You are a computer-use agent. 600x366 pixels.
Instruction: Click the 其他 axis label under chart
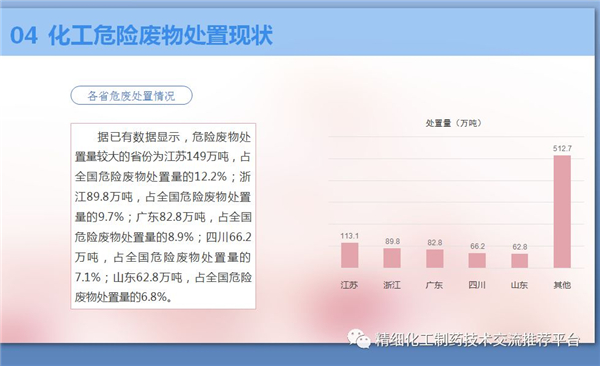[x=562, y=285]
